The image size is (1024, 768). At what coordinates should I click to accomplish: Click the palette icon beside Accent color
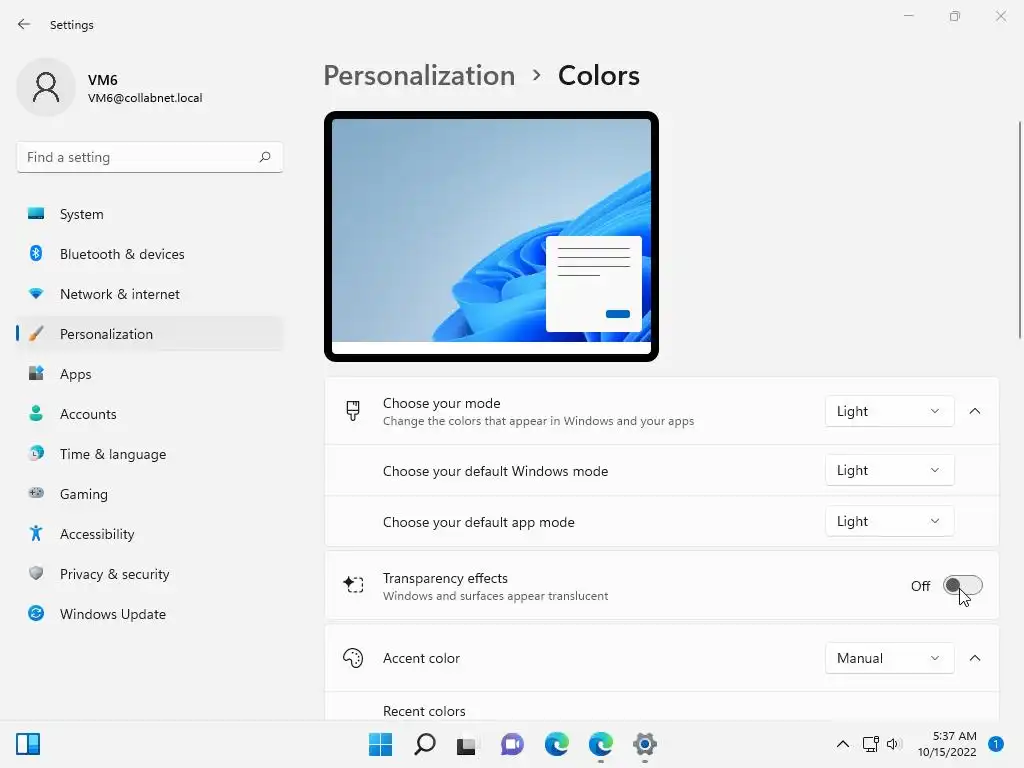(353, 658)
